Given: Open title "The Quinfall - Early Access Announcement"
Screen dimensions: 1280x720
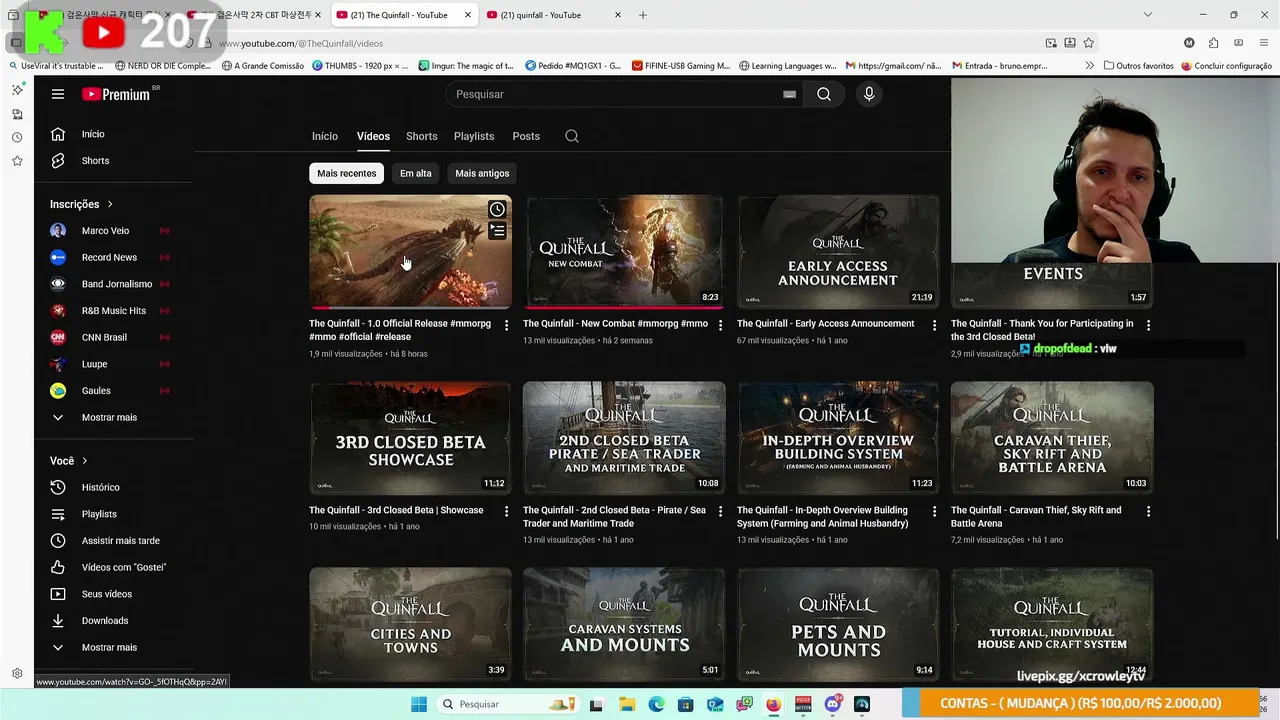Looking at the screenshot, I should coord(826,324).
